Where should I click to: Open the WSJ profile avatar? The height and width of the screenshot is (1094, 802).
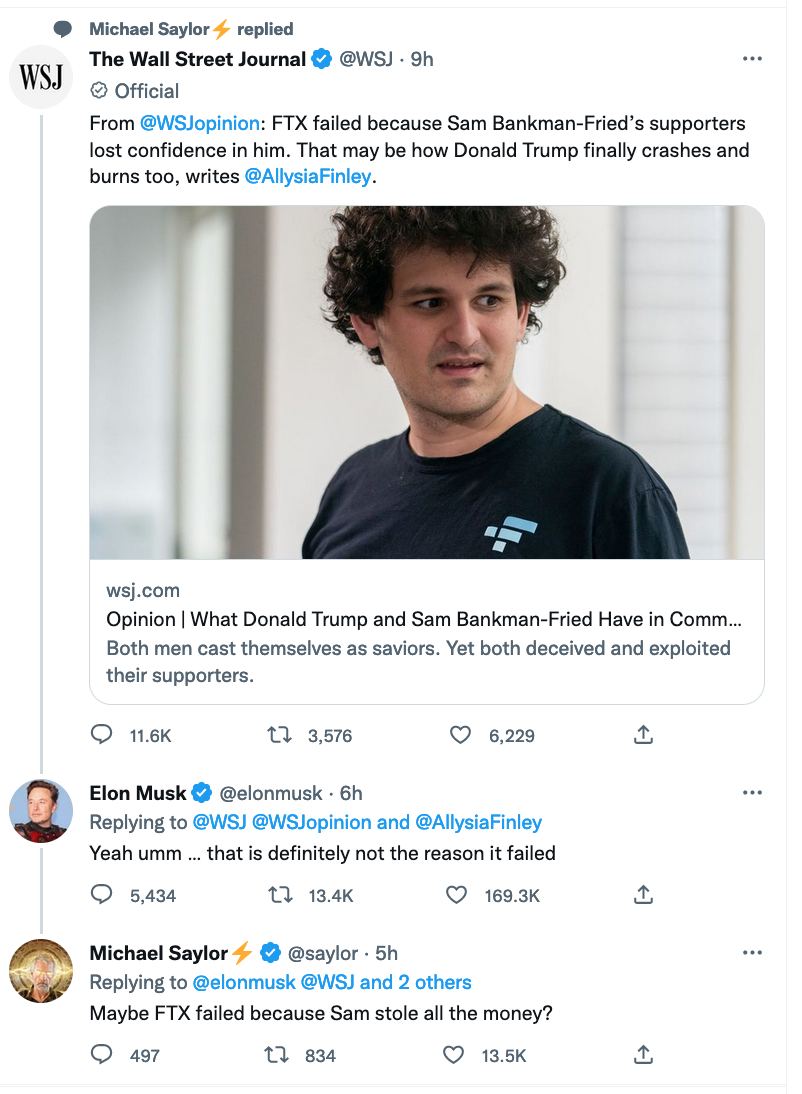[41, 77]
